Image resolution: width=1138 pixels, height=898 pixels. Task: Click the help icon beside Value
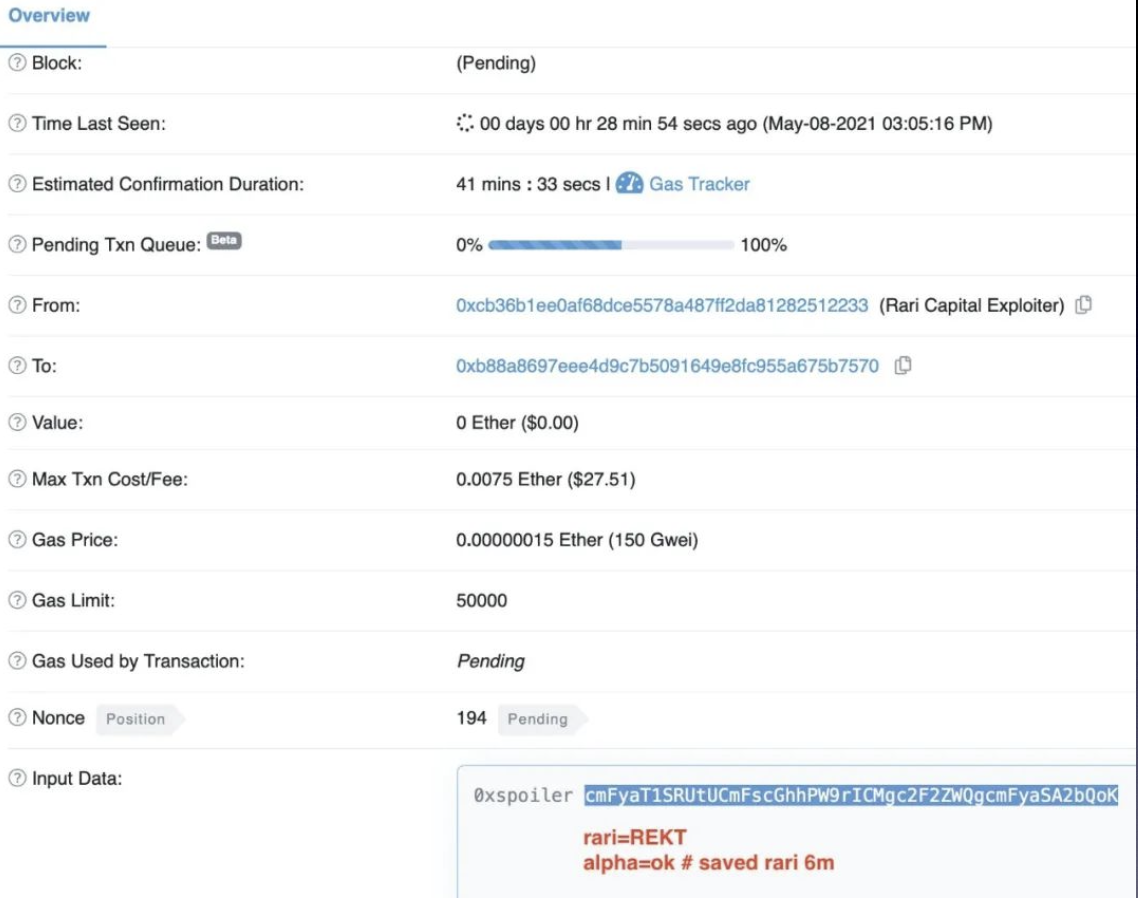pyautogui.click(x=17, y=423)
